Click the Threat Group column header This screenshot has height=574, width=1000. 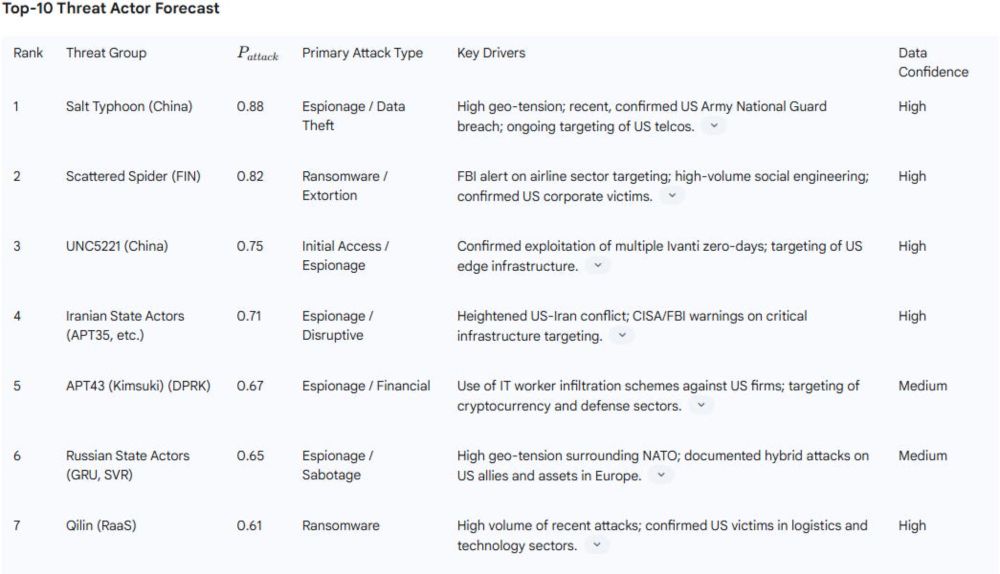click(106, 53)
